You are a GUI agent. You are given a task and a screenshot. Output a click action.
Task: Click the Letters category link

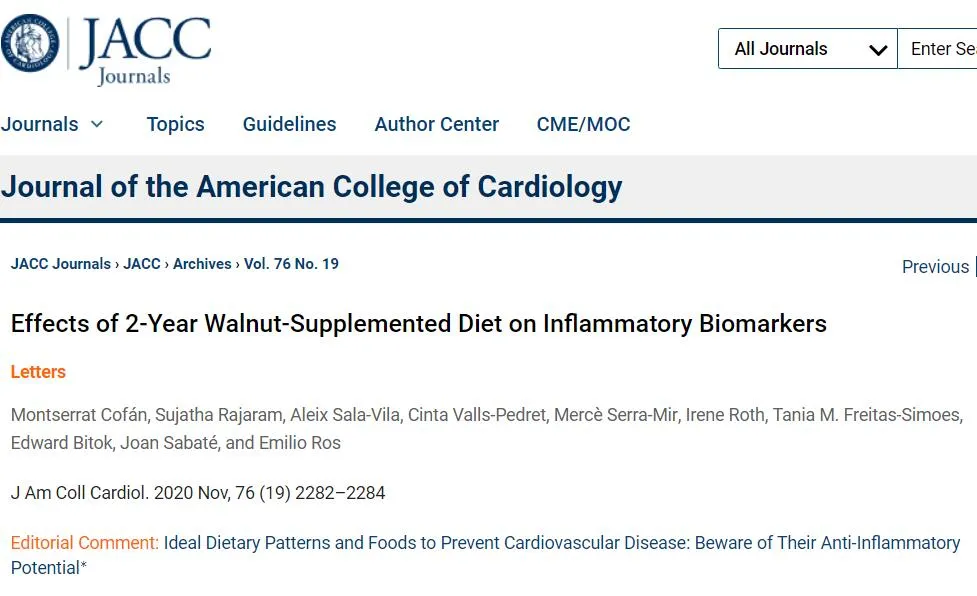click(x=38, y=372)
